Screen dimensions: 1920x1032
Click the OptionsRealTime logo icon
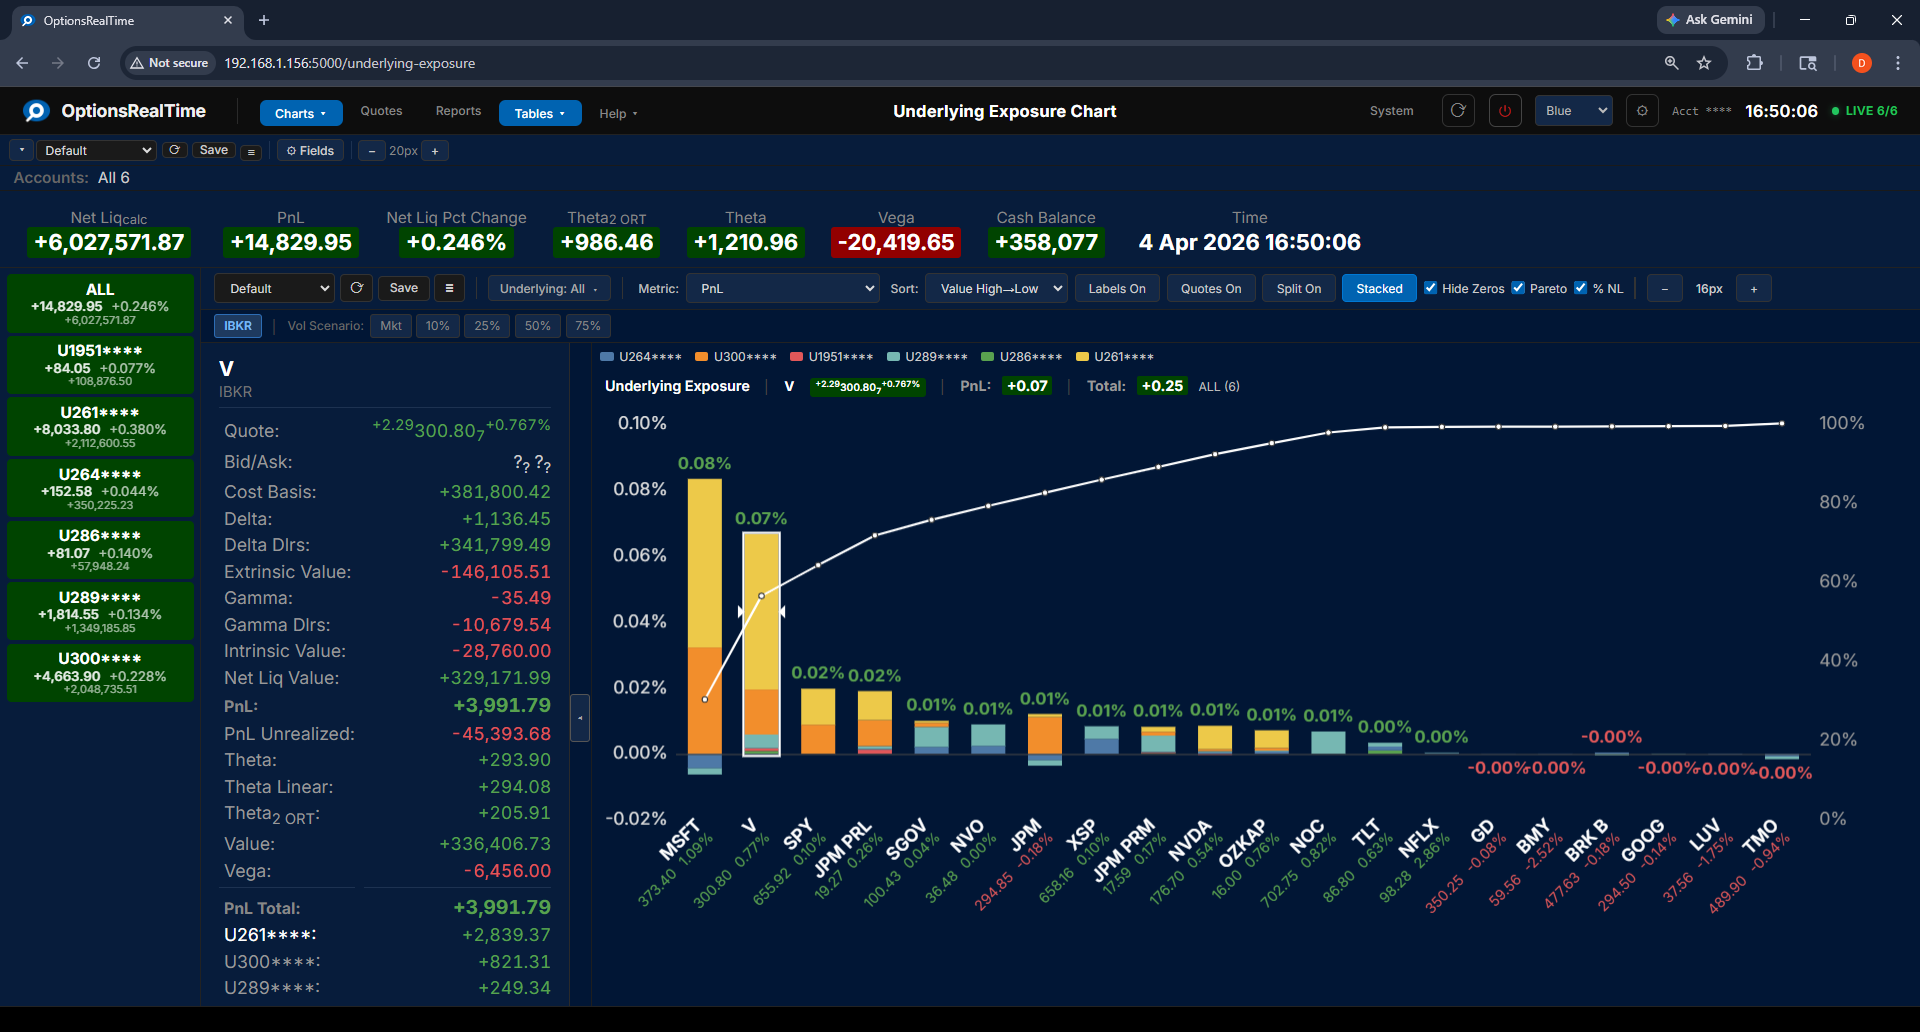pyautogui.click(x=36, y=111)
